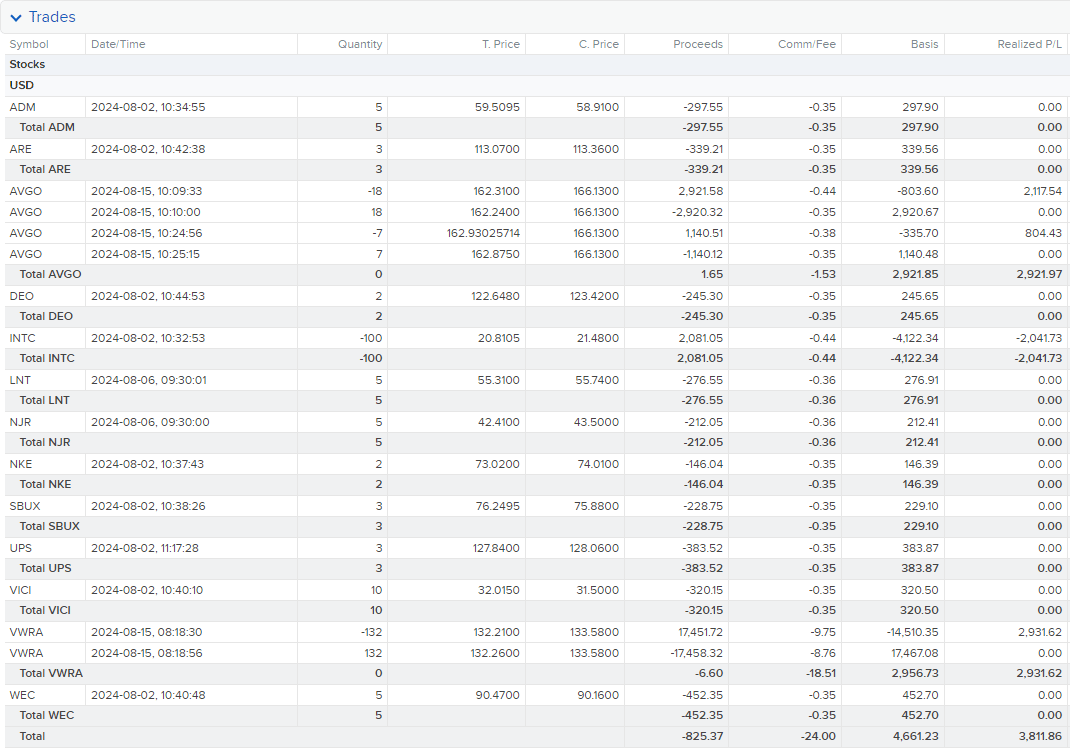The height and width of the screenshot is (749, 1070).
Task: Click the UPS symbol cell
Action: [21, 548]
